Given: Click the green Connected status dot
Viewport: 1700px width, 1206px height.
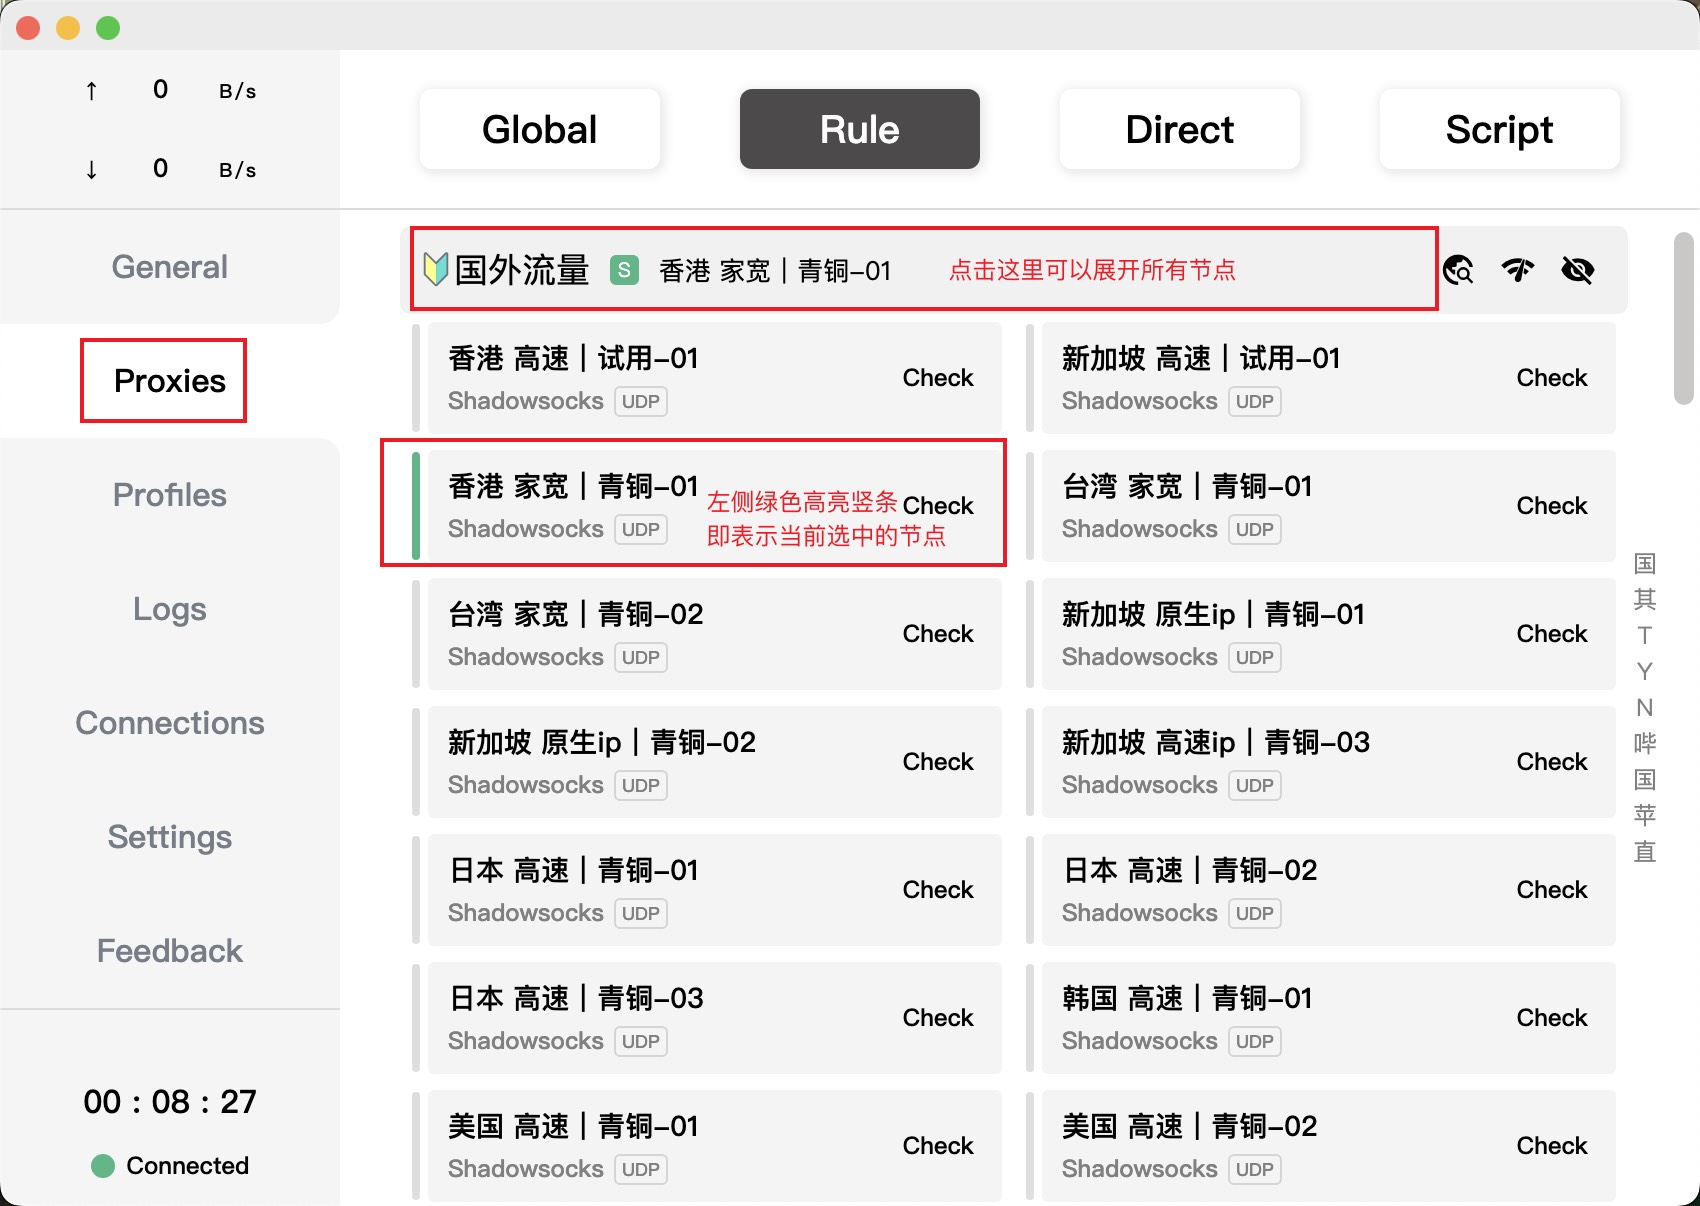Looking at the screenshot, I should click(x=103, y=1166).
